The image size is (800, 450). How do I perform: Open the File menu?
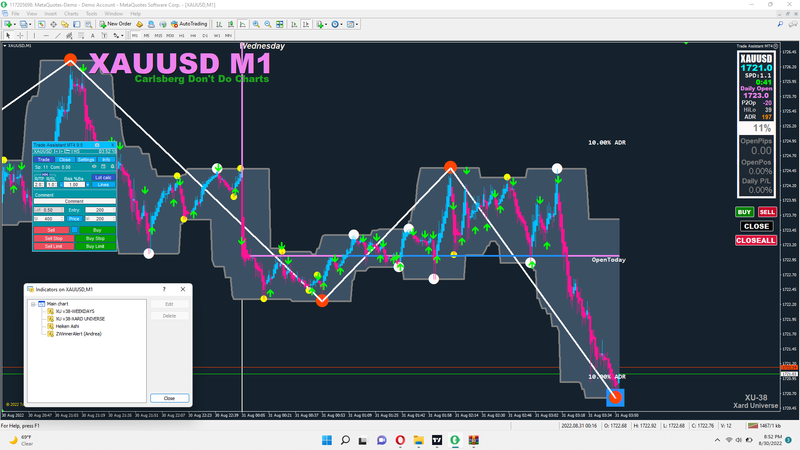tap(15, 14)
